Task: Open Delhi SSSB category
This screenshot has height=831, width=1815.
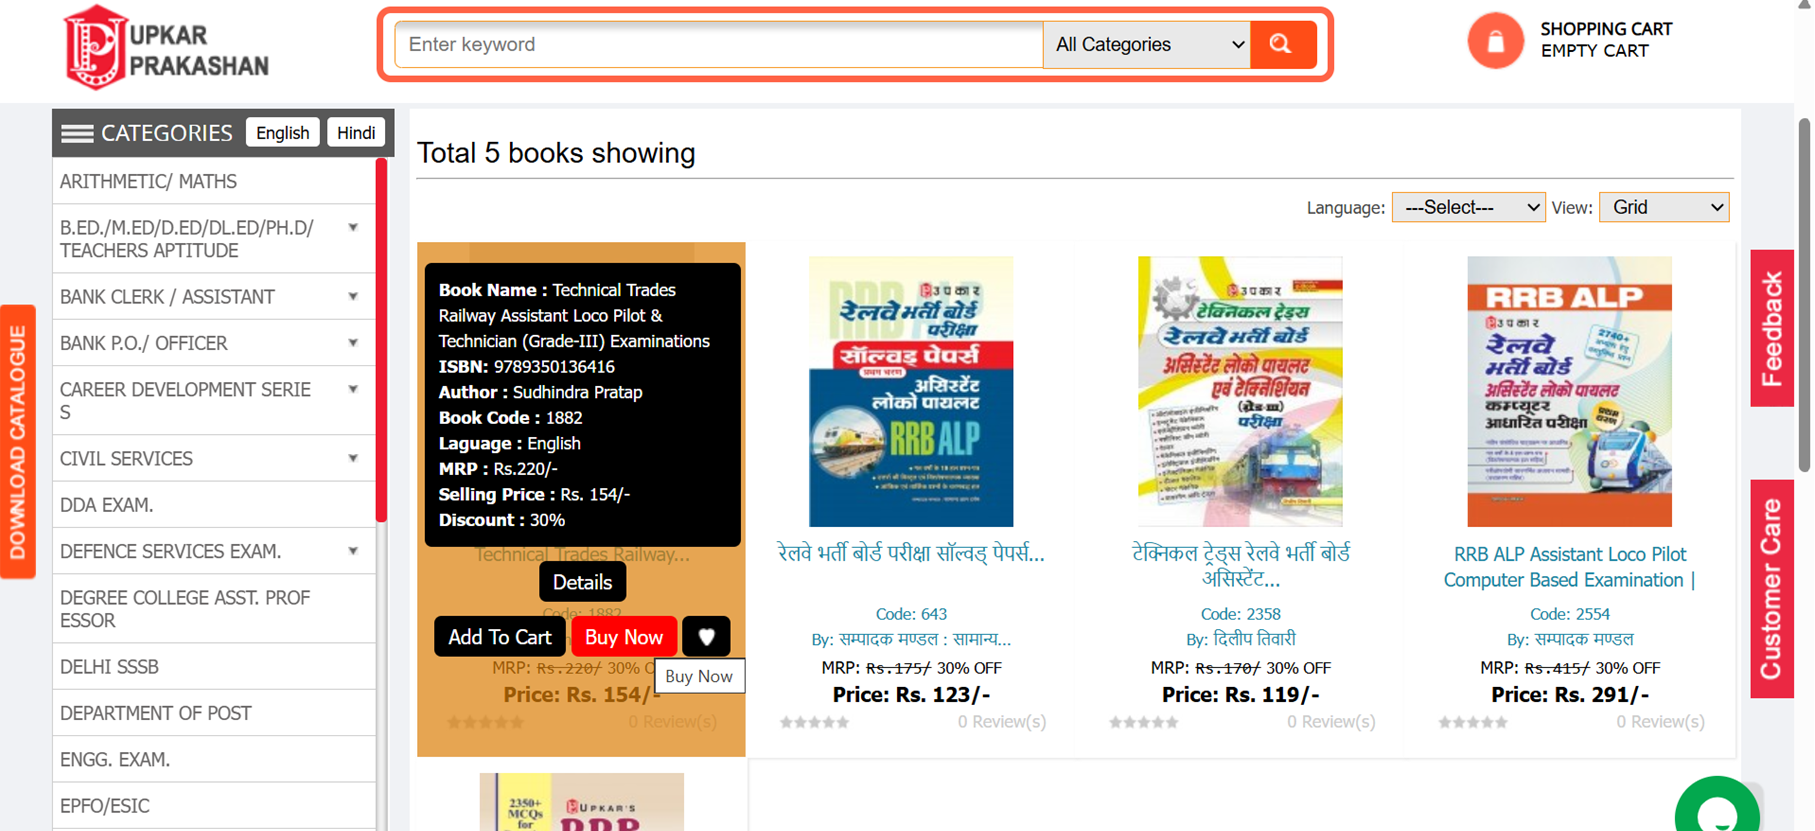Action: pos(214,667)
